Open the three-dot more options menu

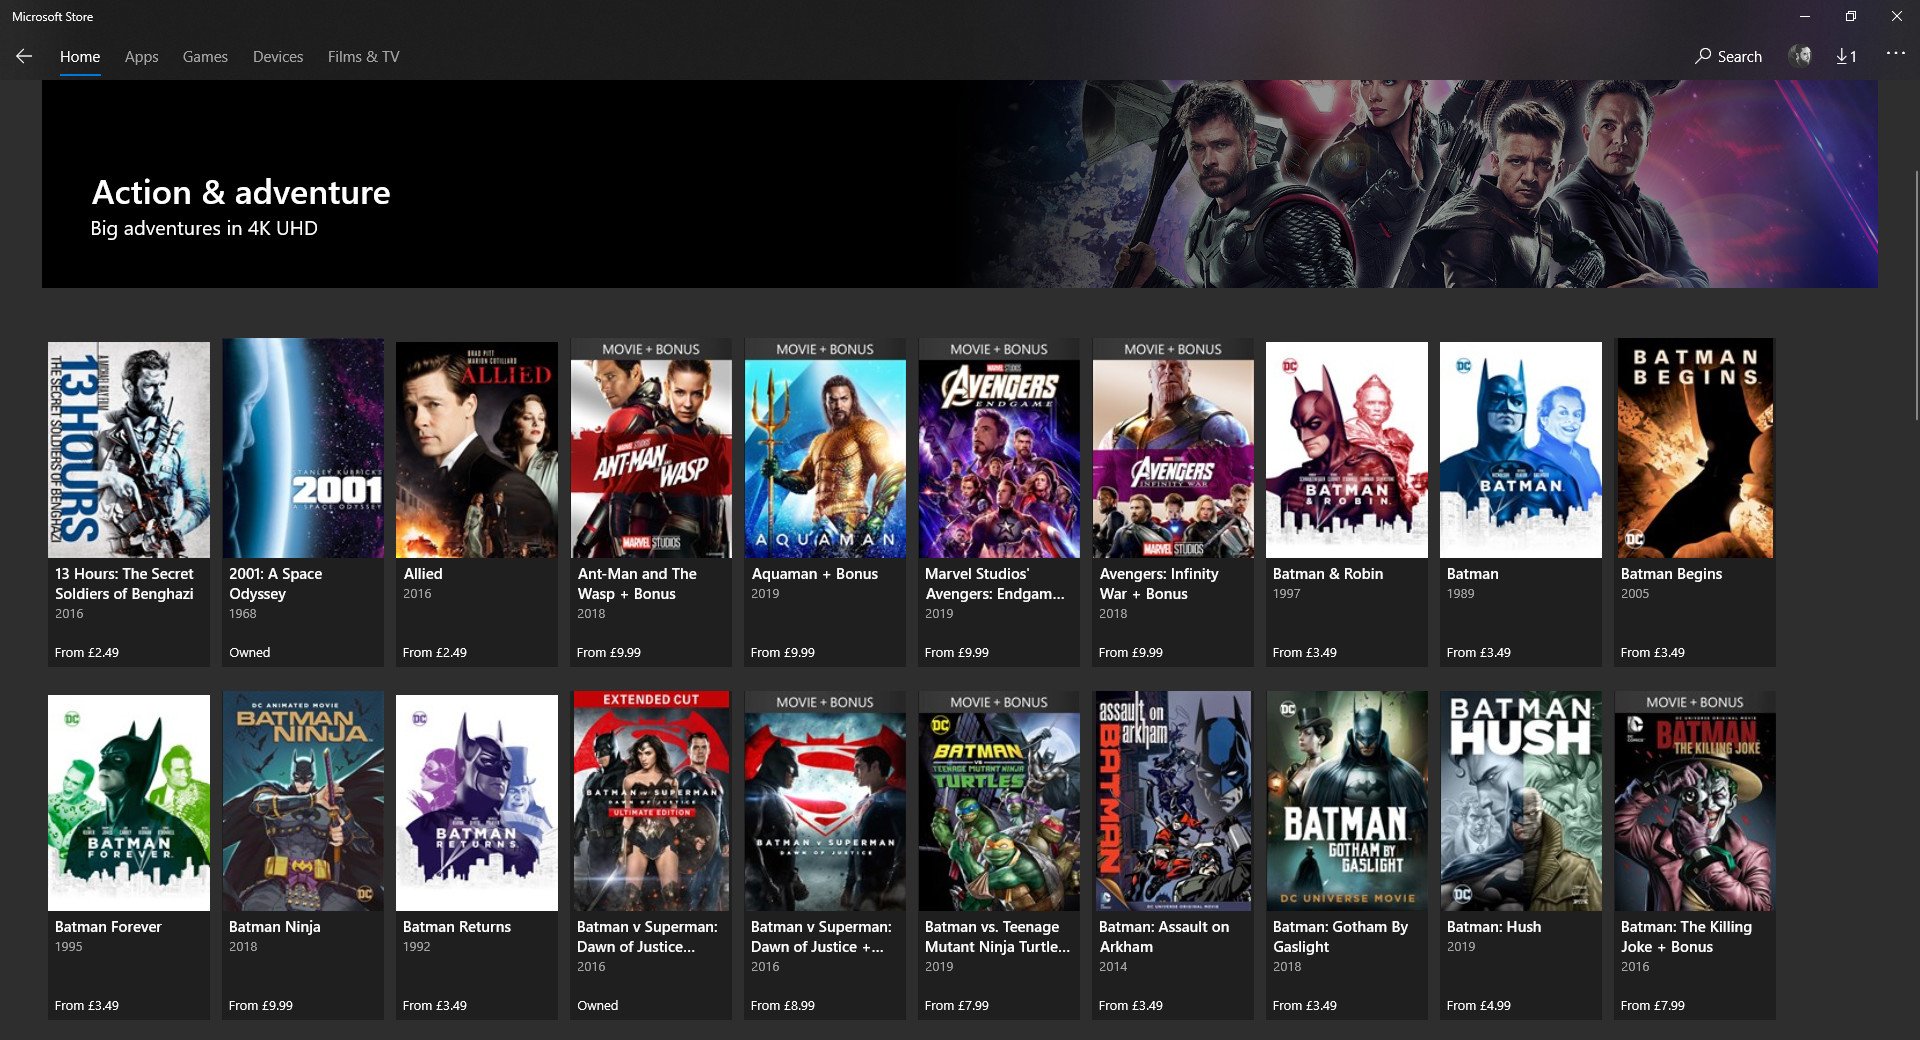point(1895,54)
